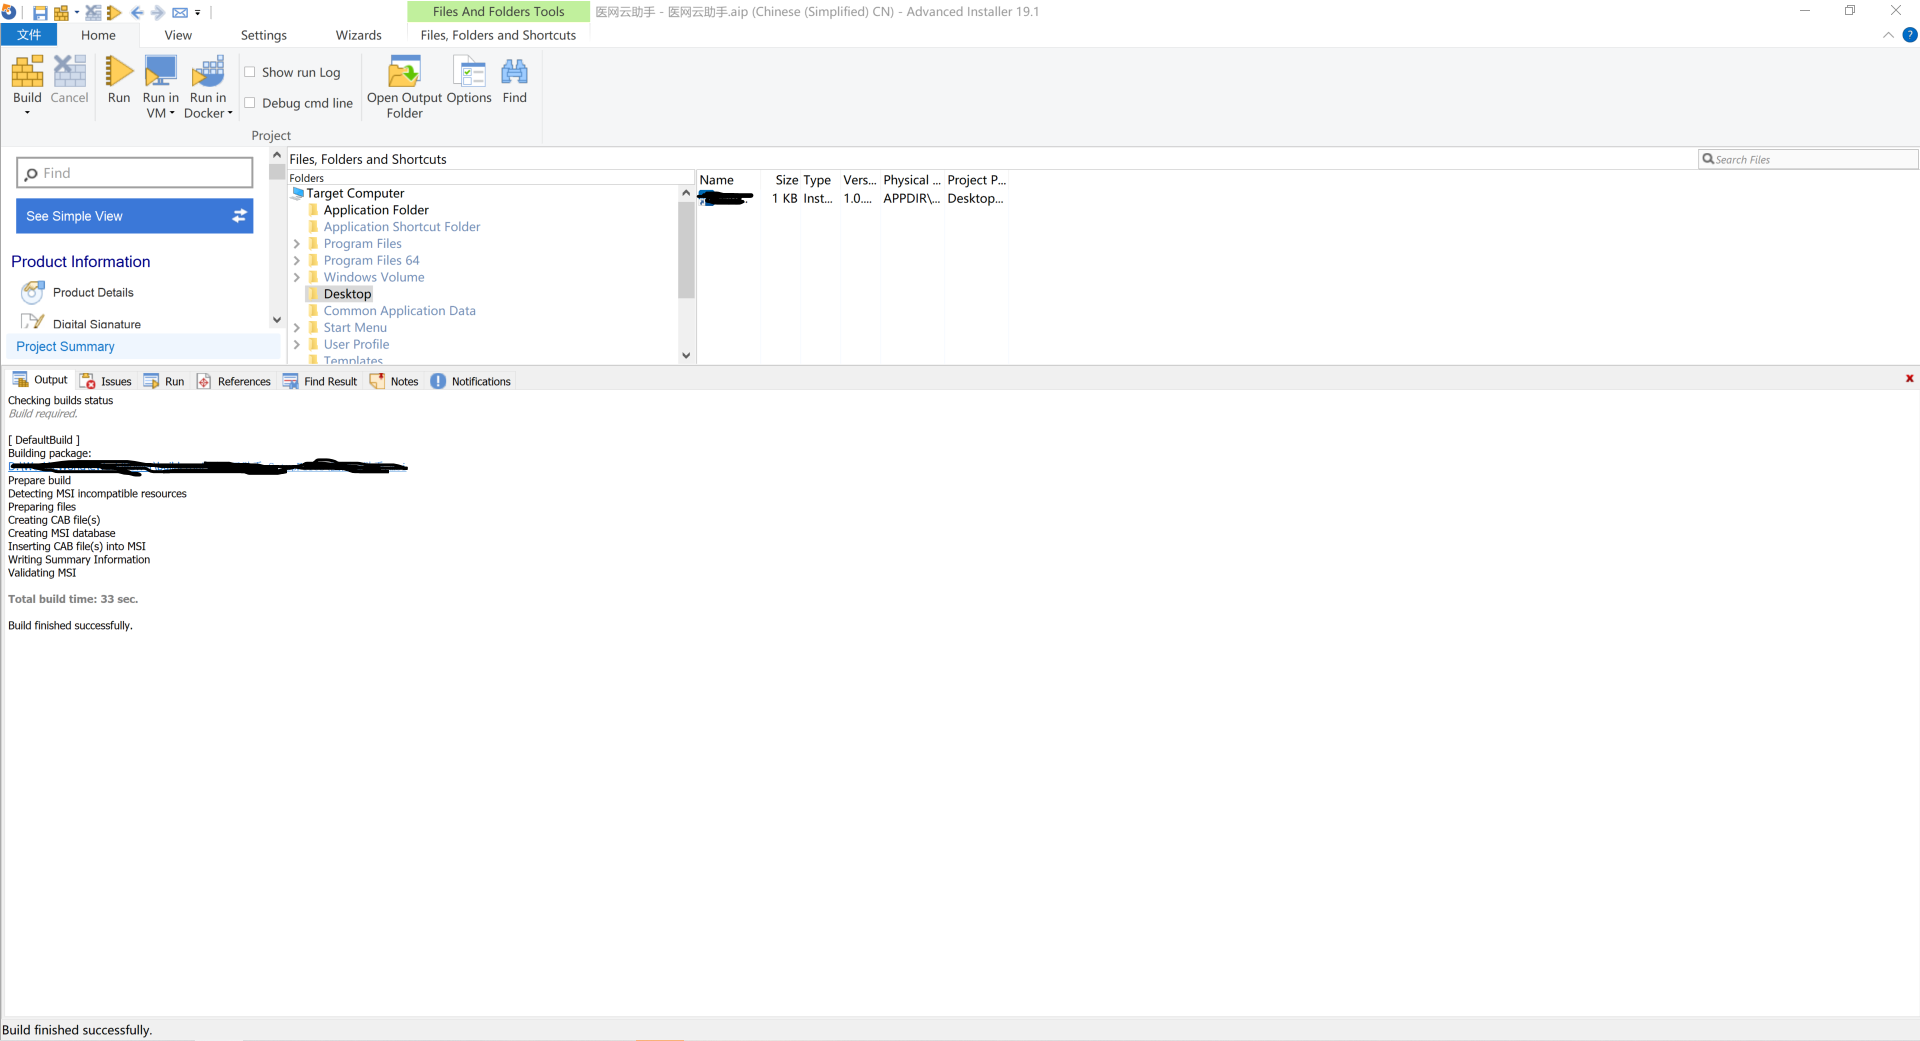Viewport: 1920px width, 1041px height.
Task: Open the Project Summary link
Action: 65,347
